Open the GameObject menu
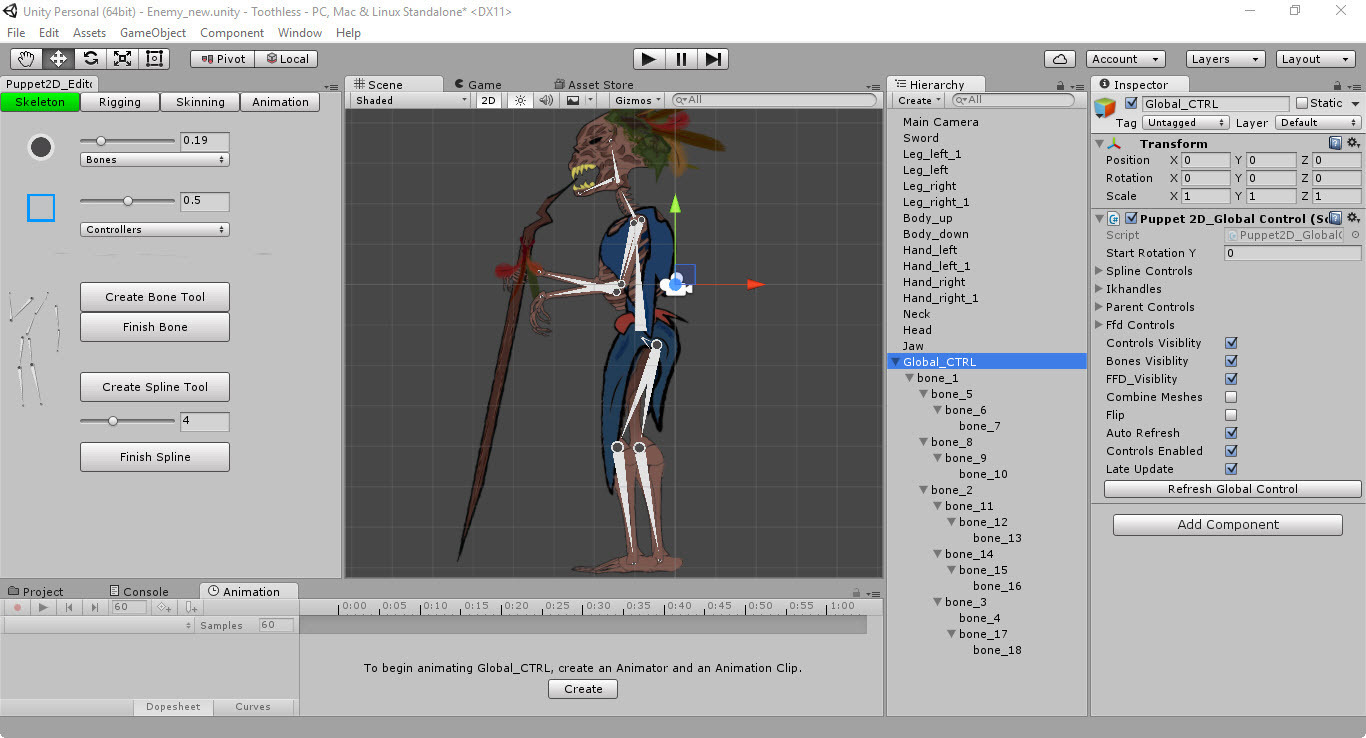The height and width of the screenshot is (738, 1366). (x=153, y=33)
